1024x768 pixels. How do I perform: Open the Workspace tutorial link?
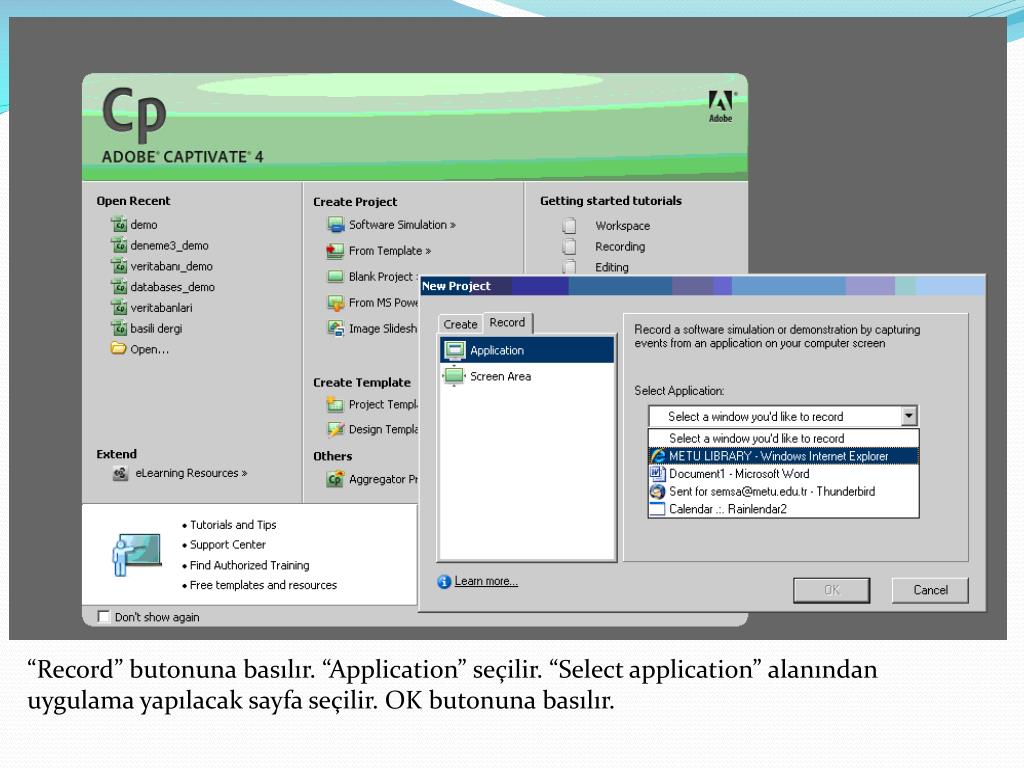[622, 226]
